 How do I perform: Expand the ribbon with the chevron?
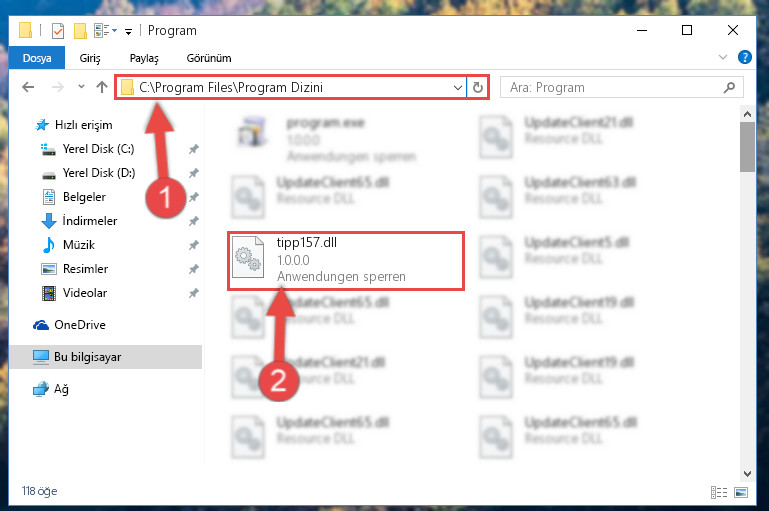(x=722, y=57)
